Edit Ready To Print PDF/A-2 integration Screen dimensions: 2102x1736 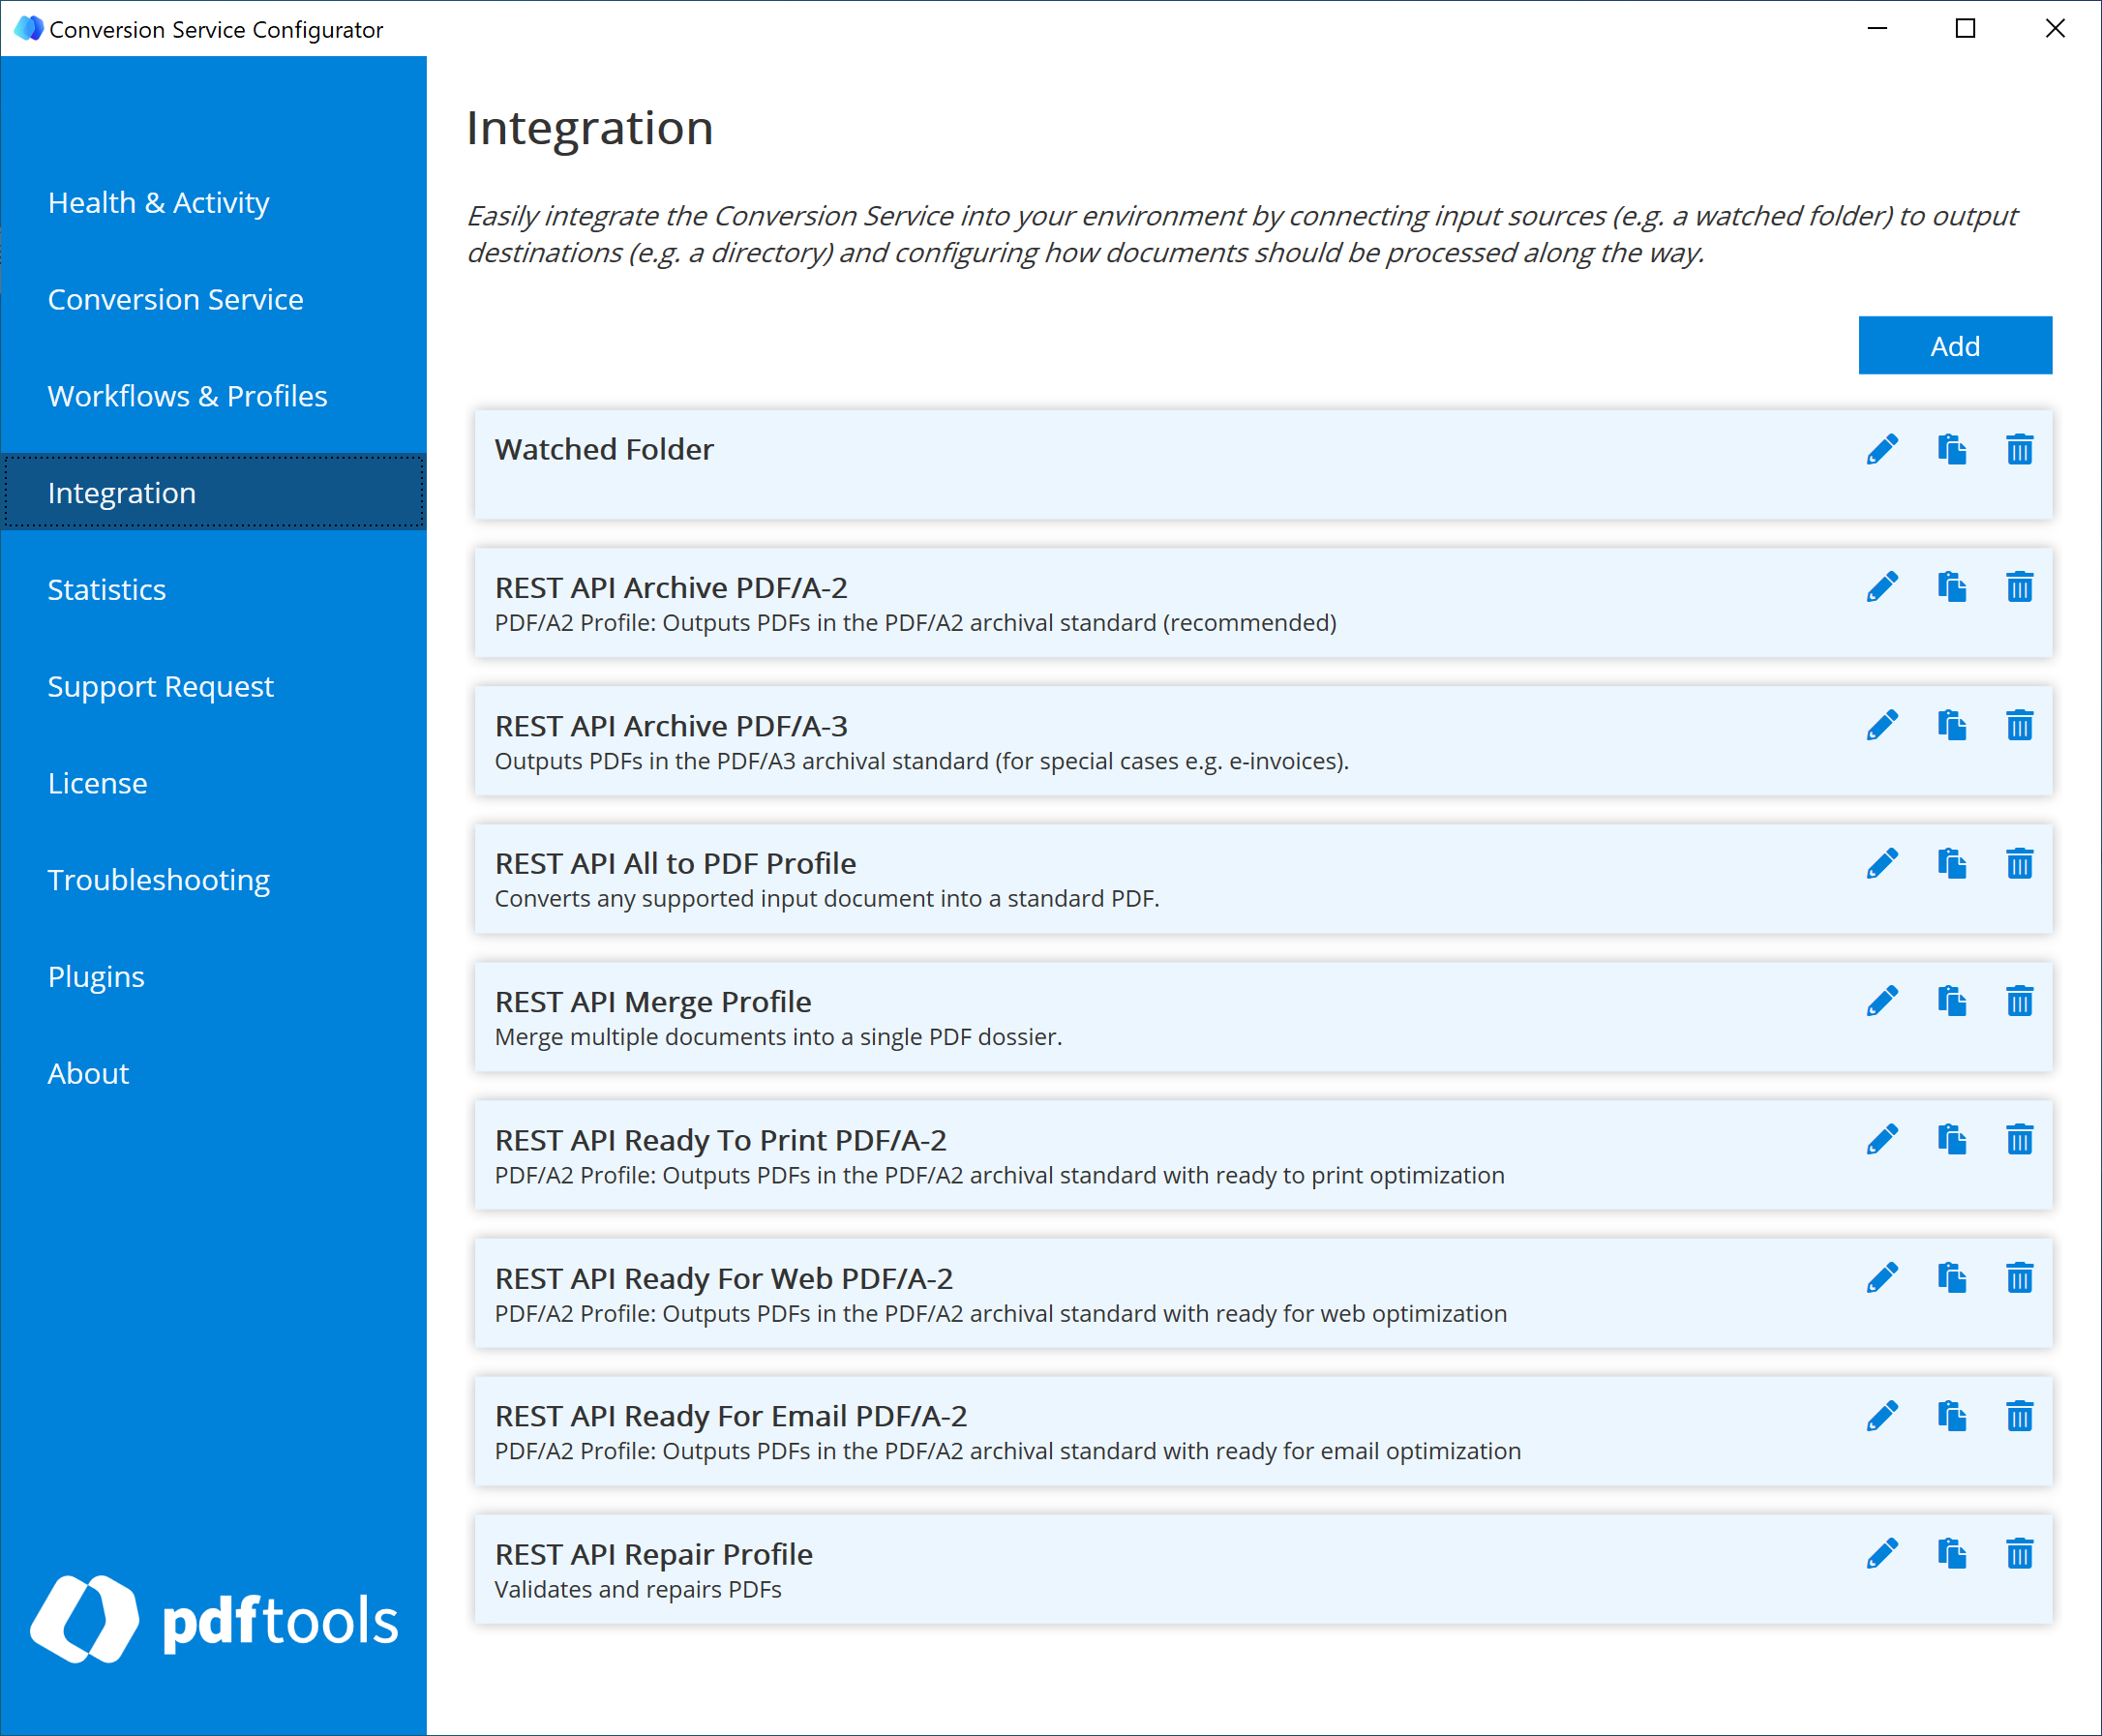click(1882, 1140)
